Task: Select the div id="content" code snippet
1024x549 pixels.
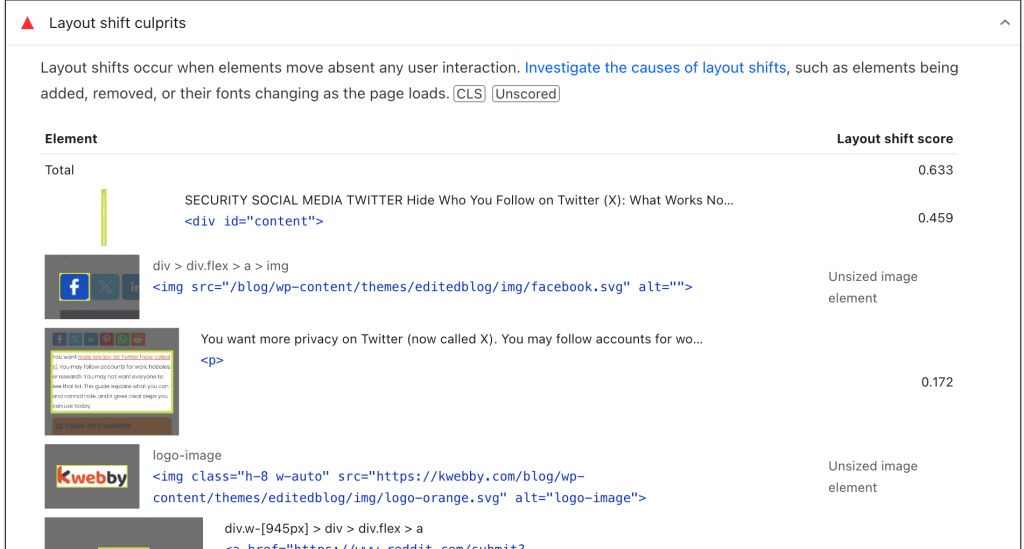Action: coord(254,221)
